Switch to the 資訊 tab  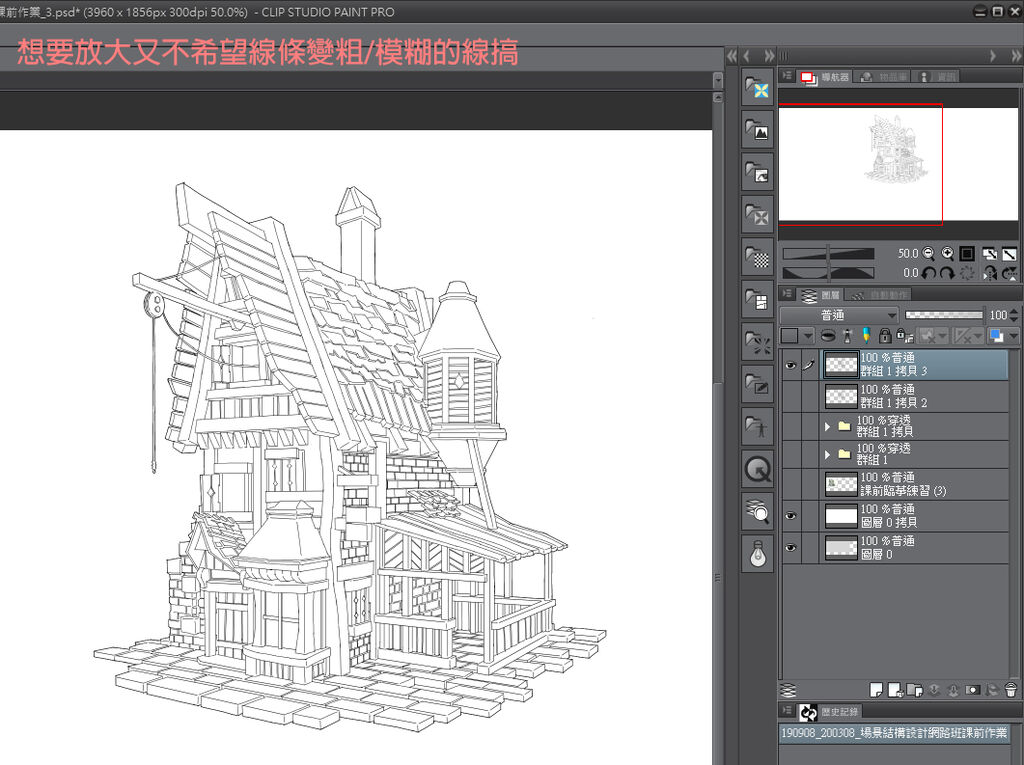tap(936, 77)
